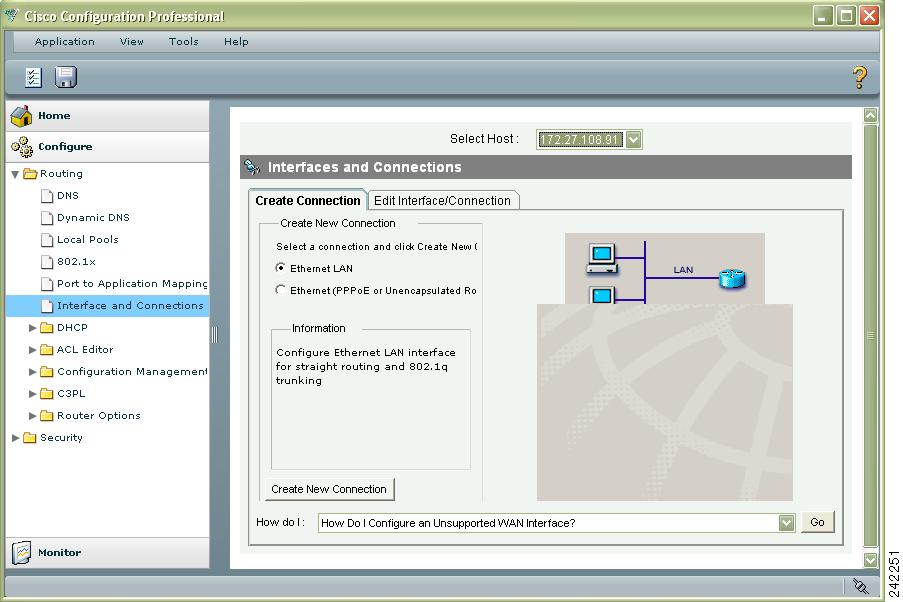Open the Tools menu
Screen dimensions: 903x602
[x=182, y=41]
